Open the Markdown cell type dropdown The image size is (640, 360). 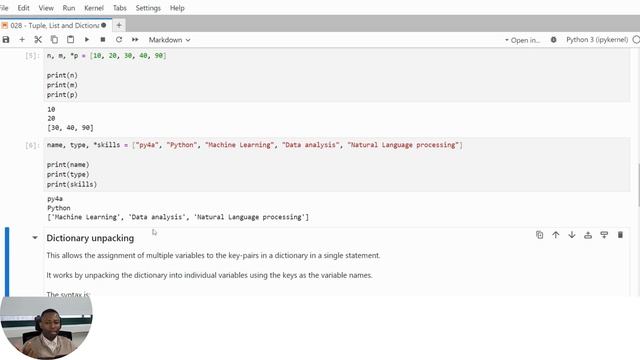pos(169,40)
